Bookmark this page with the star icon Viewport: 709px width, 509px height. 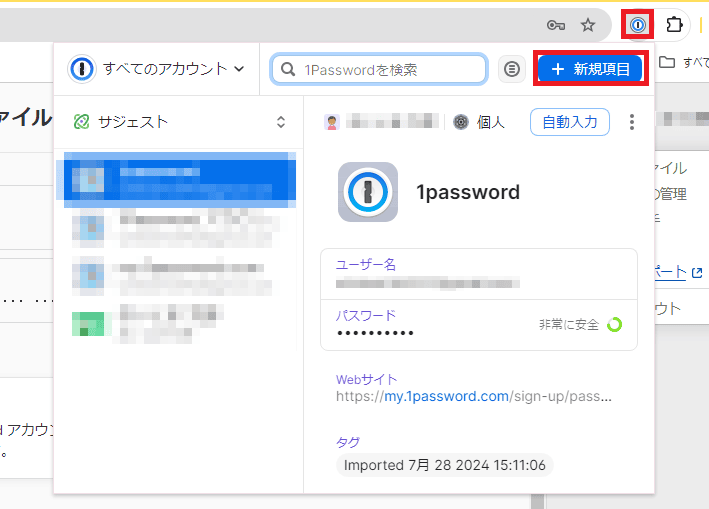click(x=587, y=25)
